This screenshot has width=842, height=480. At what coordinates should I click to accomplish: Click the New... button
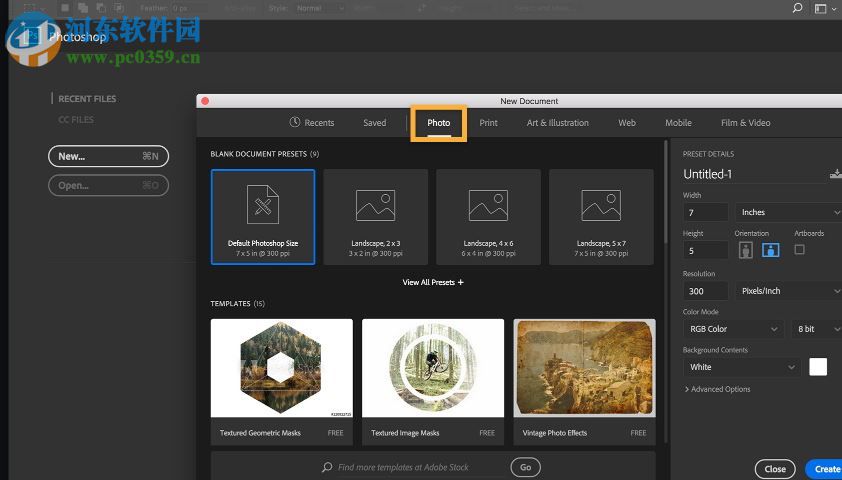(108, 156)
